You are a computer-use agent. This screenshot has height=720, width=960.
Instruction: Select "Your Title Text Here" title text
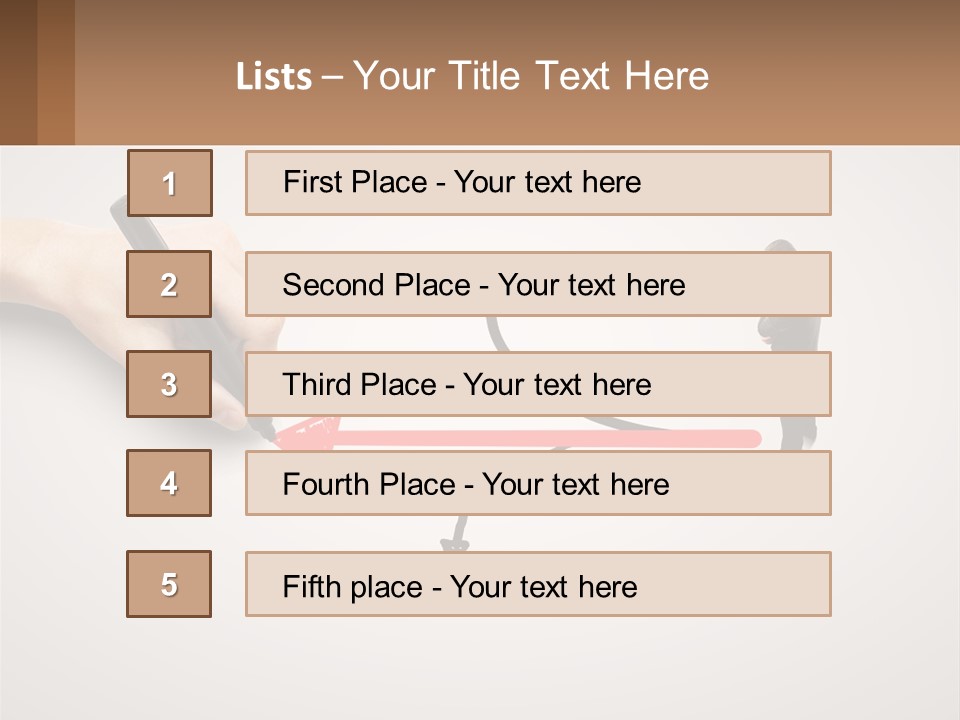531,76
